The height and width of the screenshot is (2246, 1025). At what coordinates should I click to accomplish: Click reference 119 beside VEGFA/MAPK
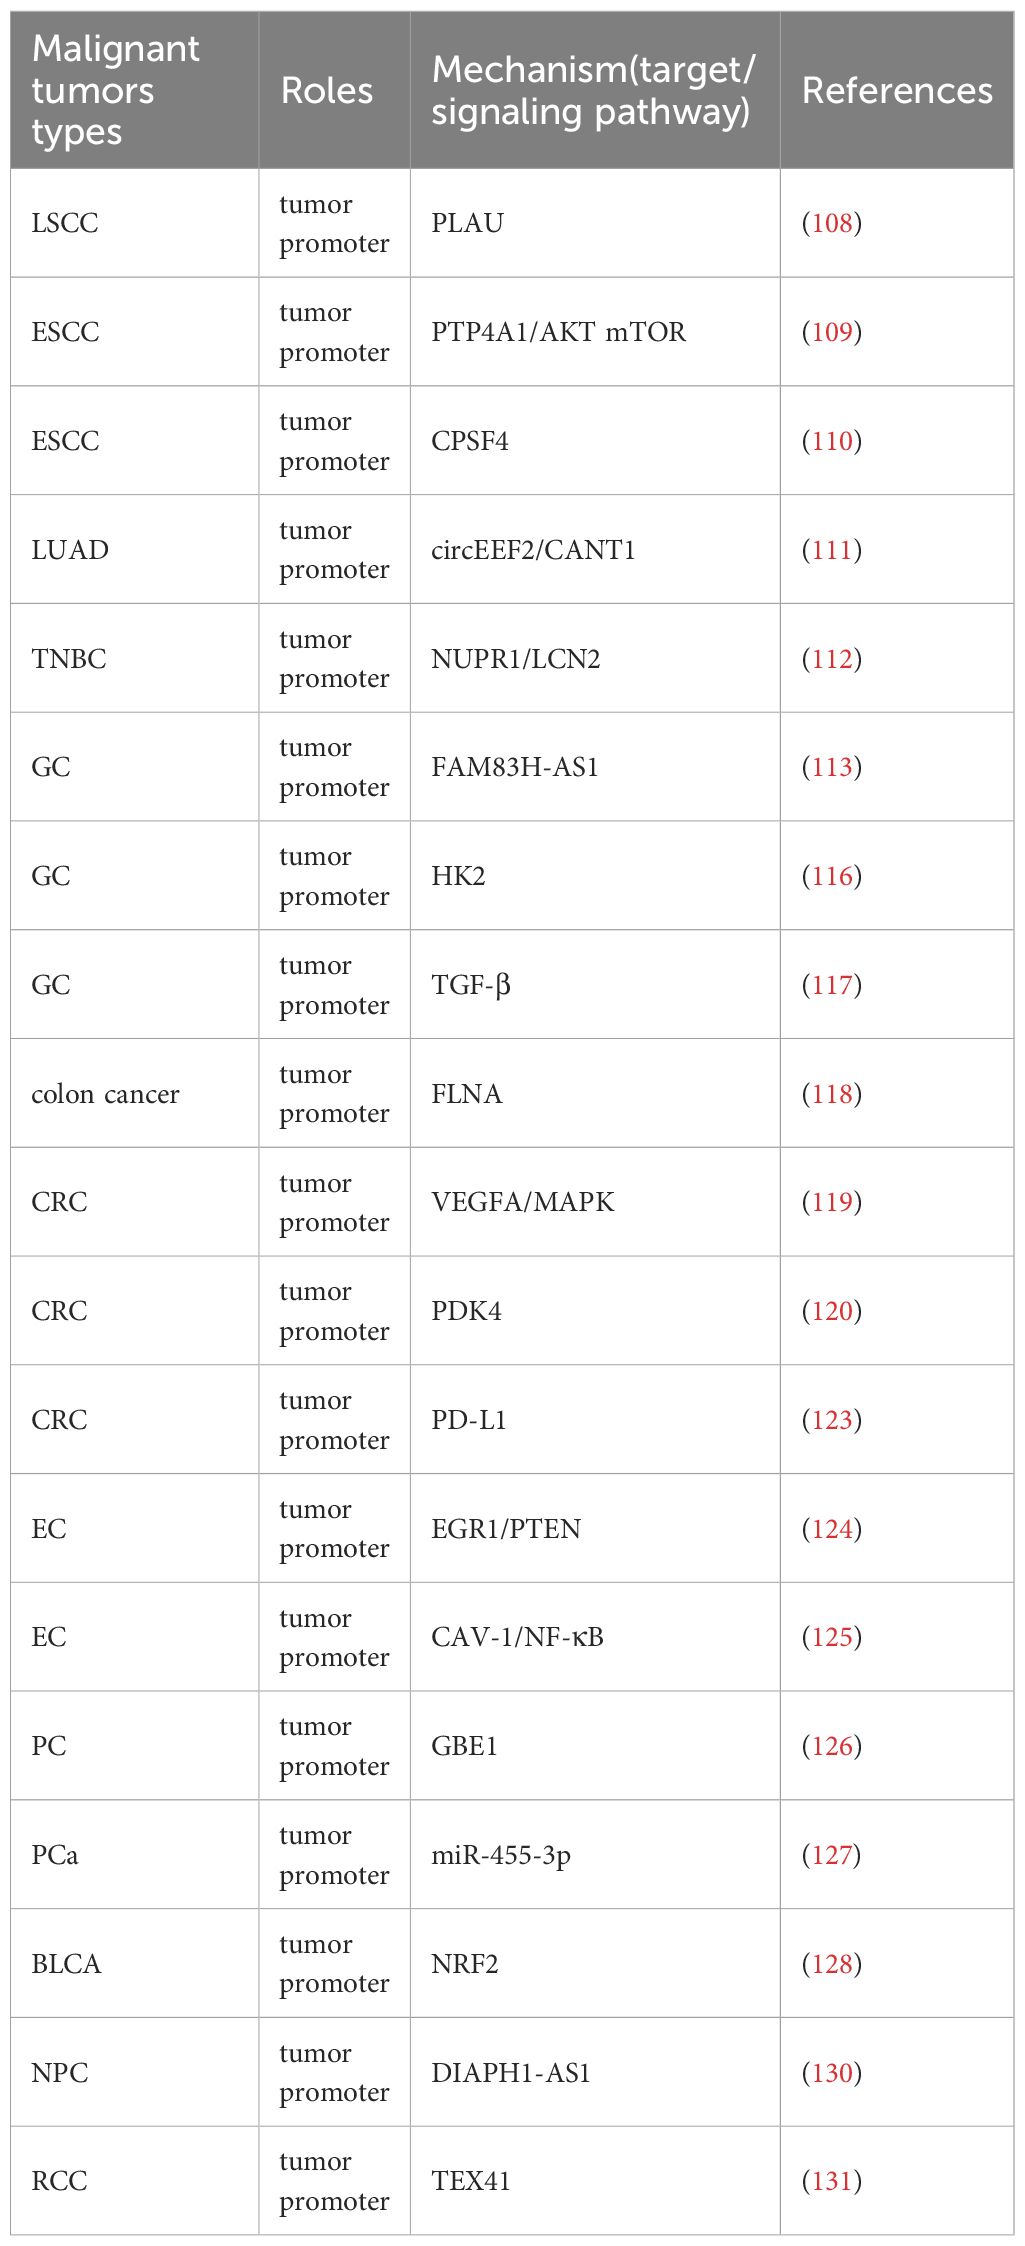pos(831,1202)
